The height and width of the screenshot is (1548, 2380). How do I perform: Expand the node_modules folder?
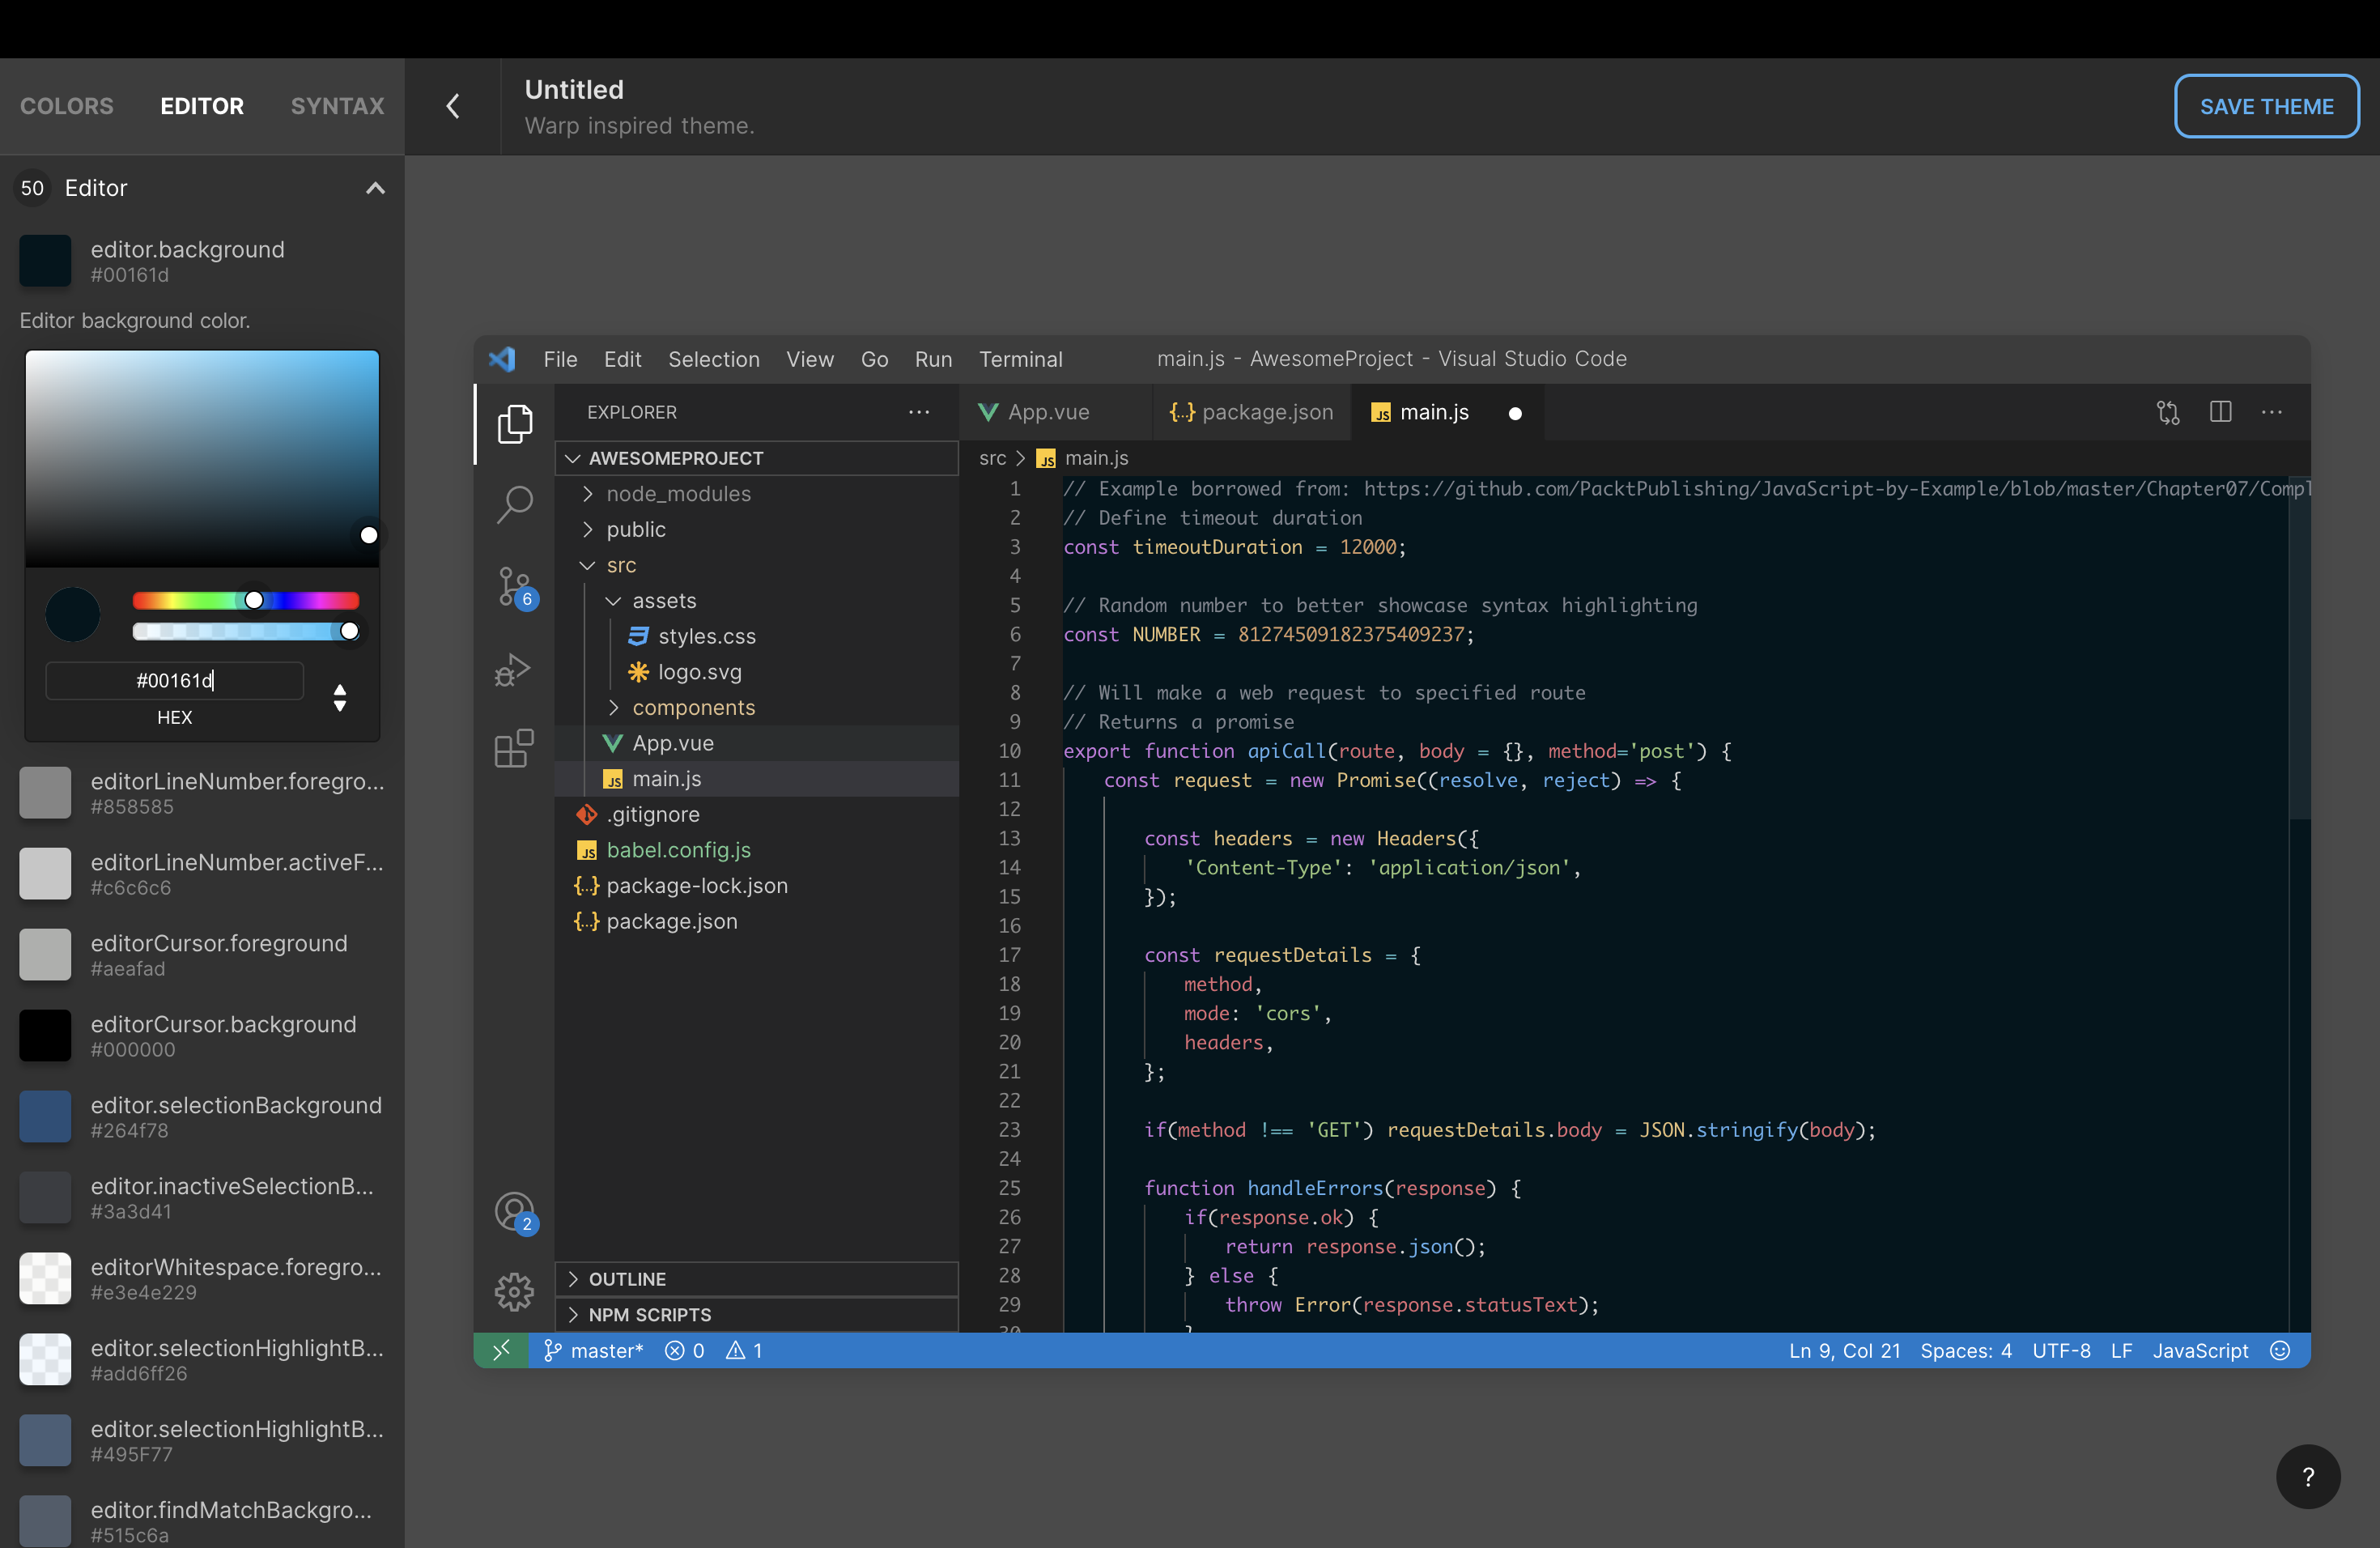click(678, 494)
